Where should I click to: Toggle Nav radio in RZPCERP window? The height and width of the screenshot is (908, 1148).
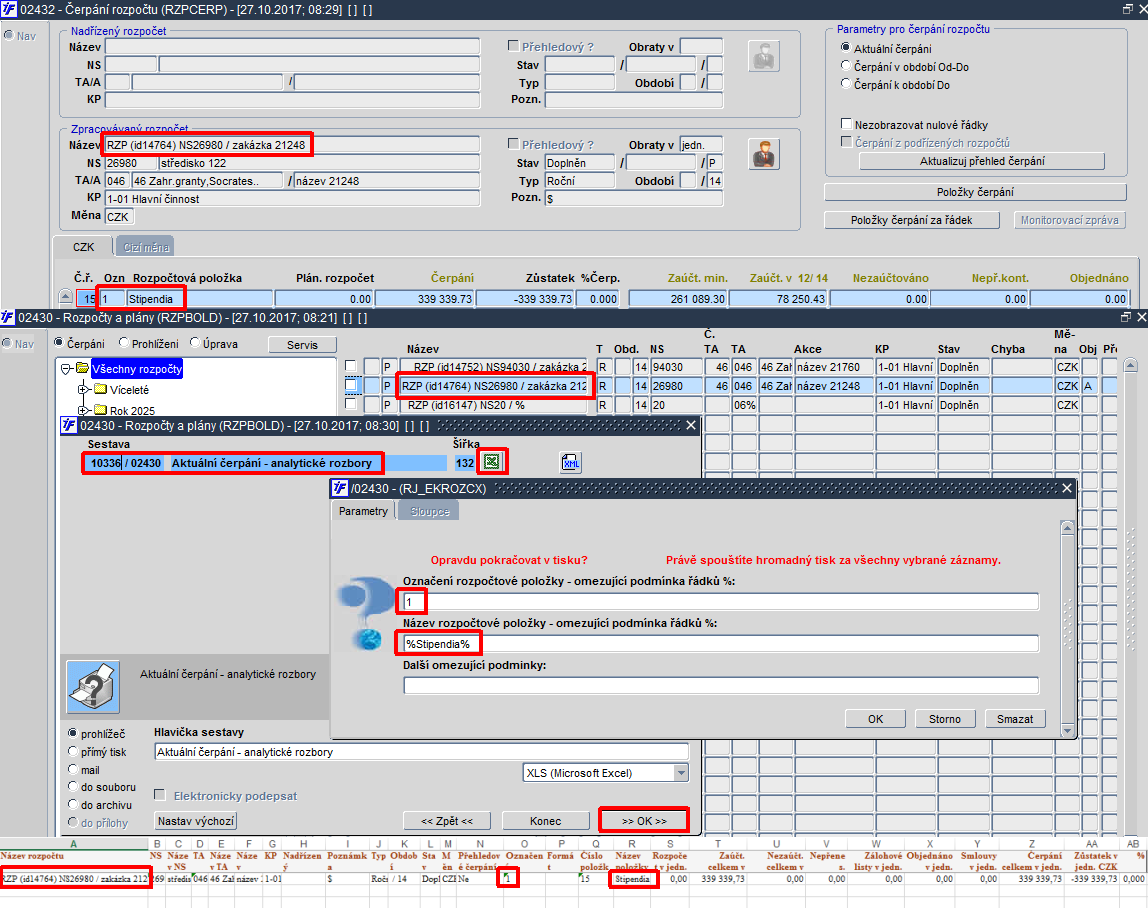(9, 35)
